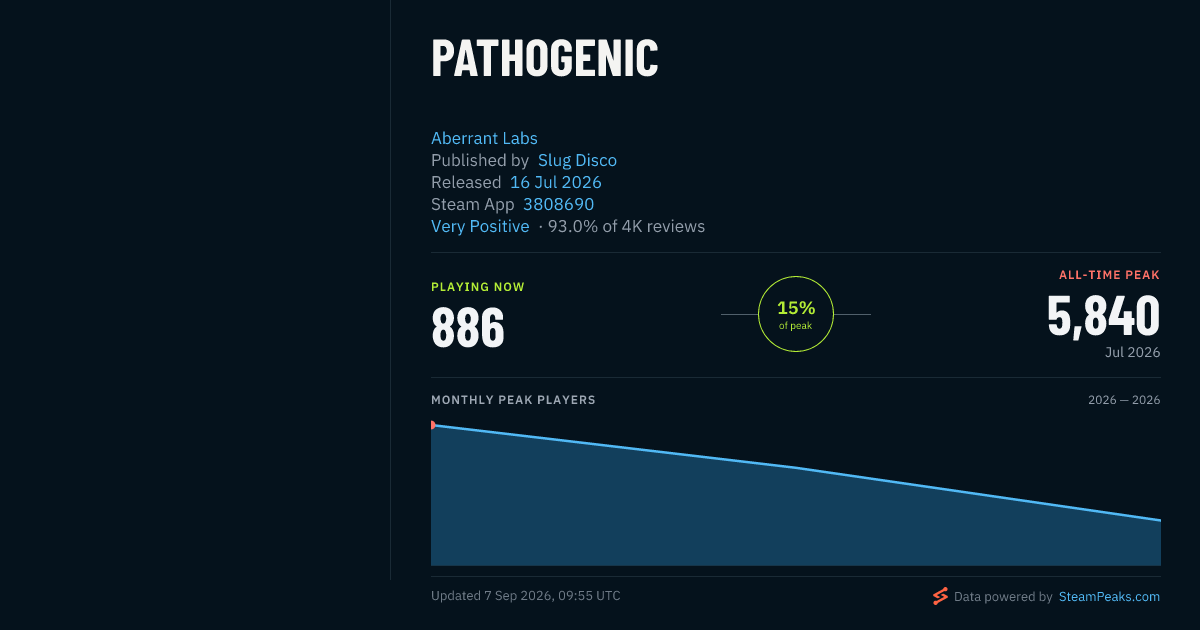Open the Aberrant Labs developer link
1200x630 pixels.
click(484, 138)
